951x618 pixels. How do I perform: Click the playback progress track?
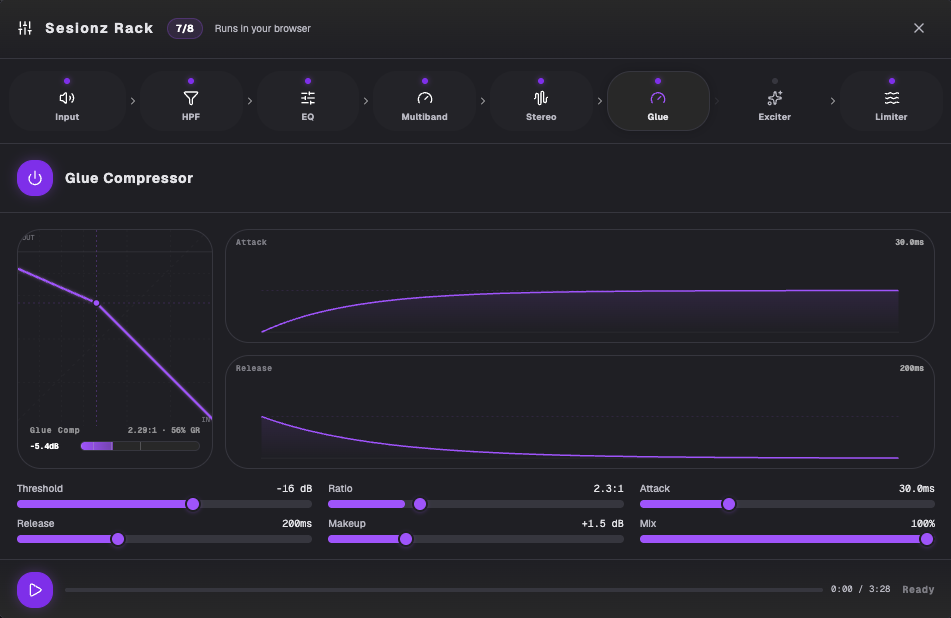pos(443,589)
